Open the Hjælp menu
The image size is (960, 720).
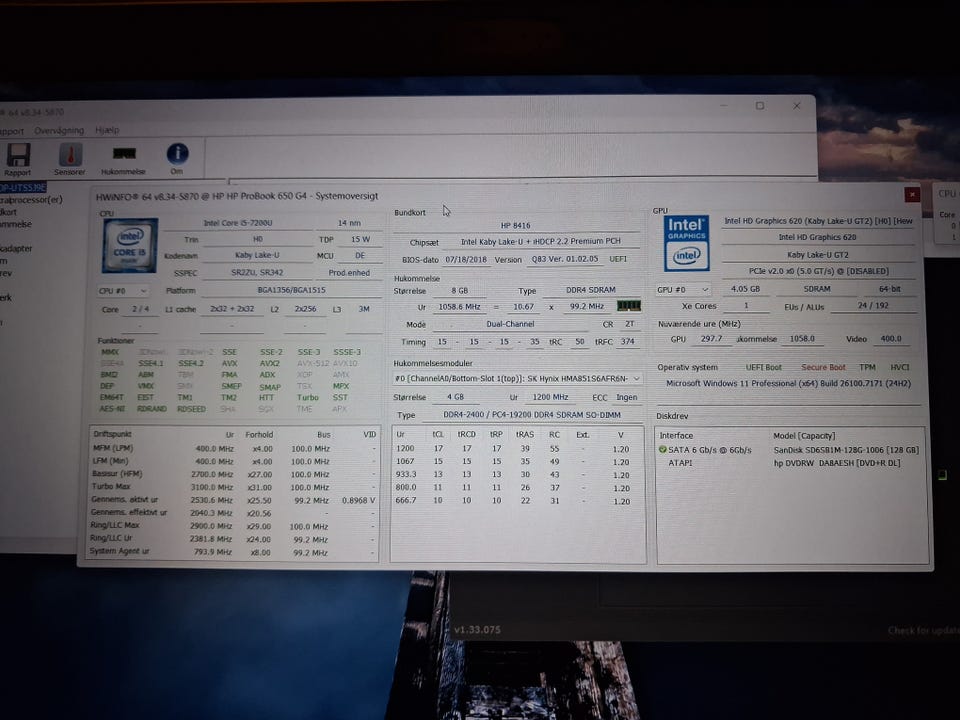[107, 130]
